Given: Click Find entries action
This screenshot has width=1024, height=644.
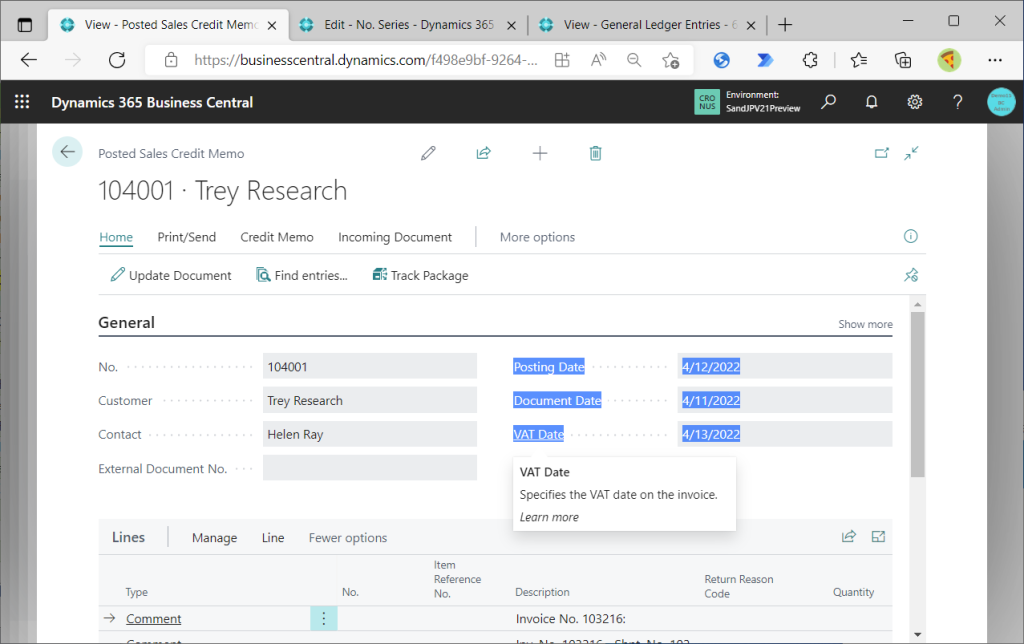Looking at the screenshot, I should pyautogui.click(x=302, y=275).
